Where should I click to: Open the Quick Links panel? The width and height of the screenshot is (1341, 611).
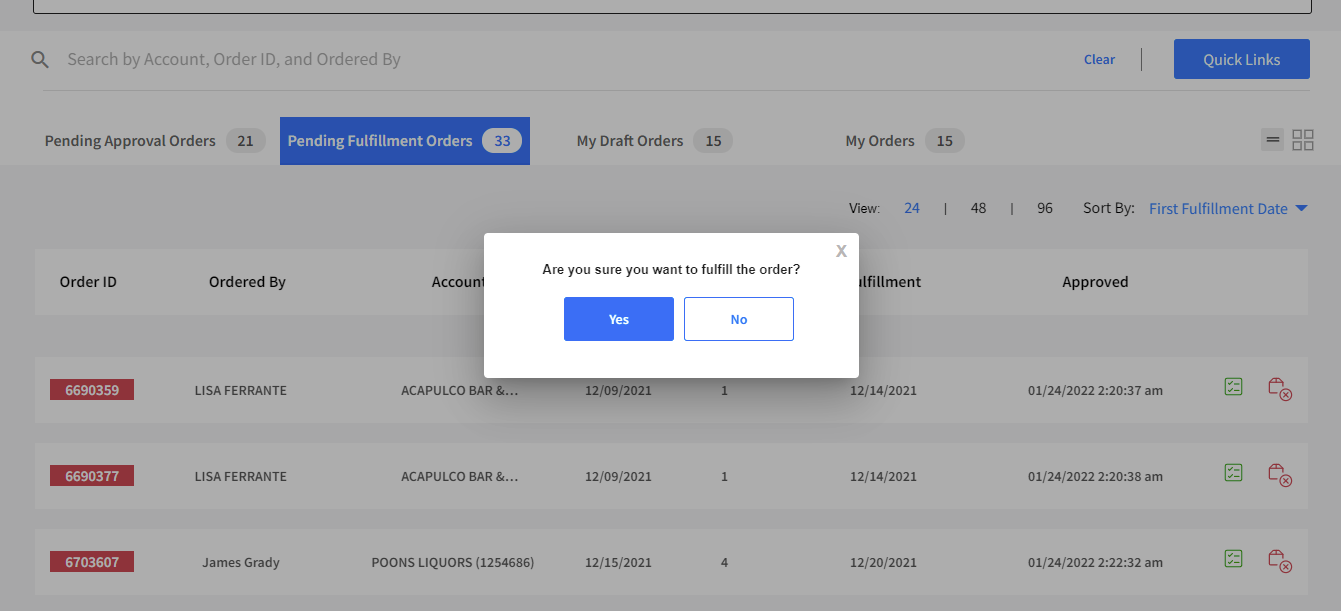pos(1241,58)
